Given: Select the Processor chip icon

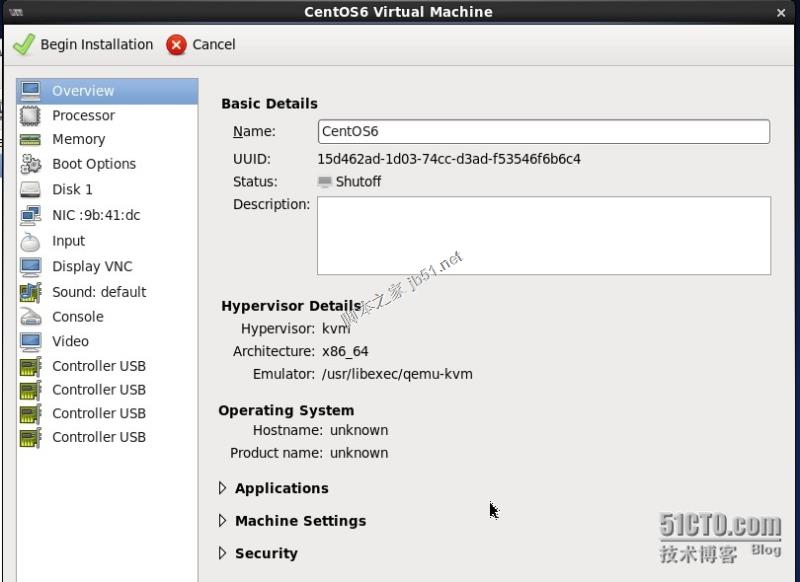Looking at the screenshot, I should pos(30,116).
